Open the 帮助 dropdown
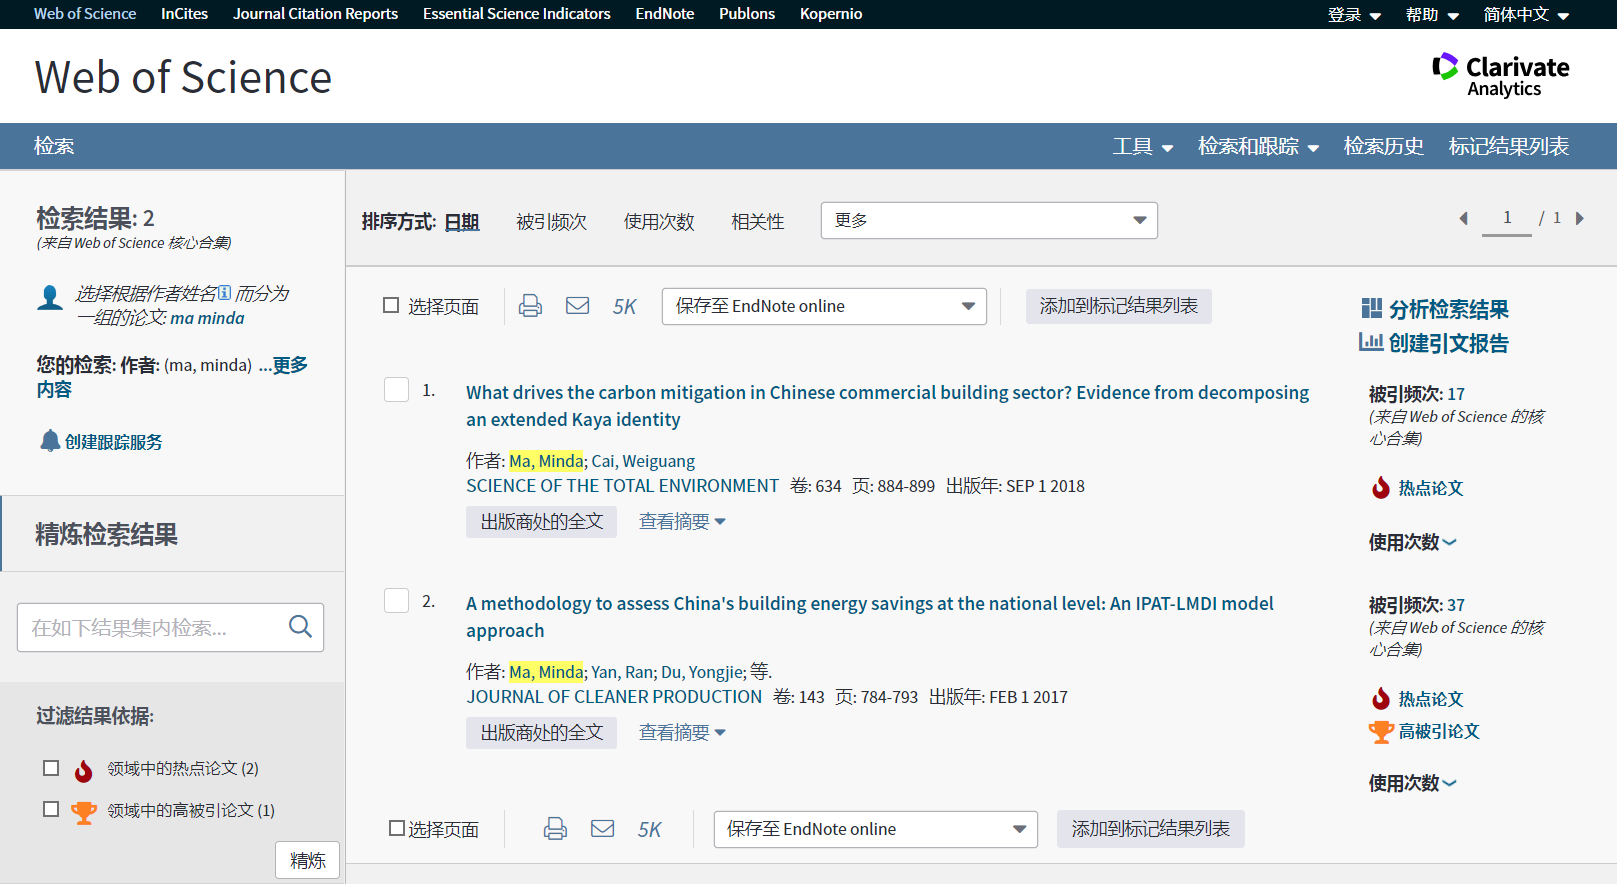The height and width of the screenshot is (884, 1617). point(1432,14)
